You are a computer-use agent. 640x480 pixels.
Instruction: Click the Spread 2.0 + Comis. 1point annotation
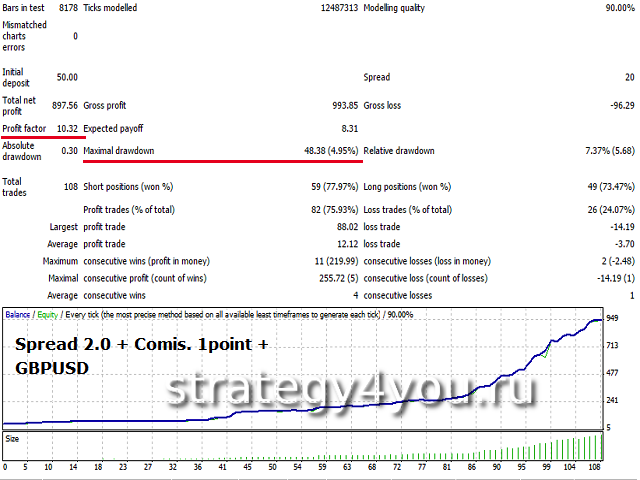coord(140,344)
